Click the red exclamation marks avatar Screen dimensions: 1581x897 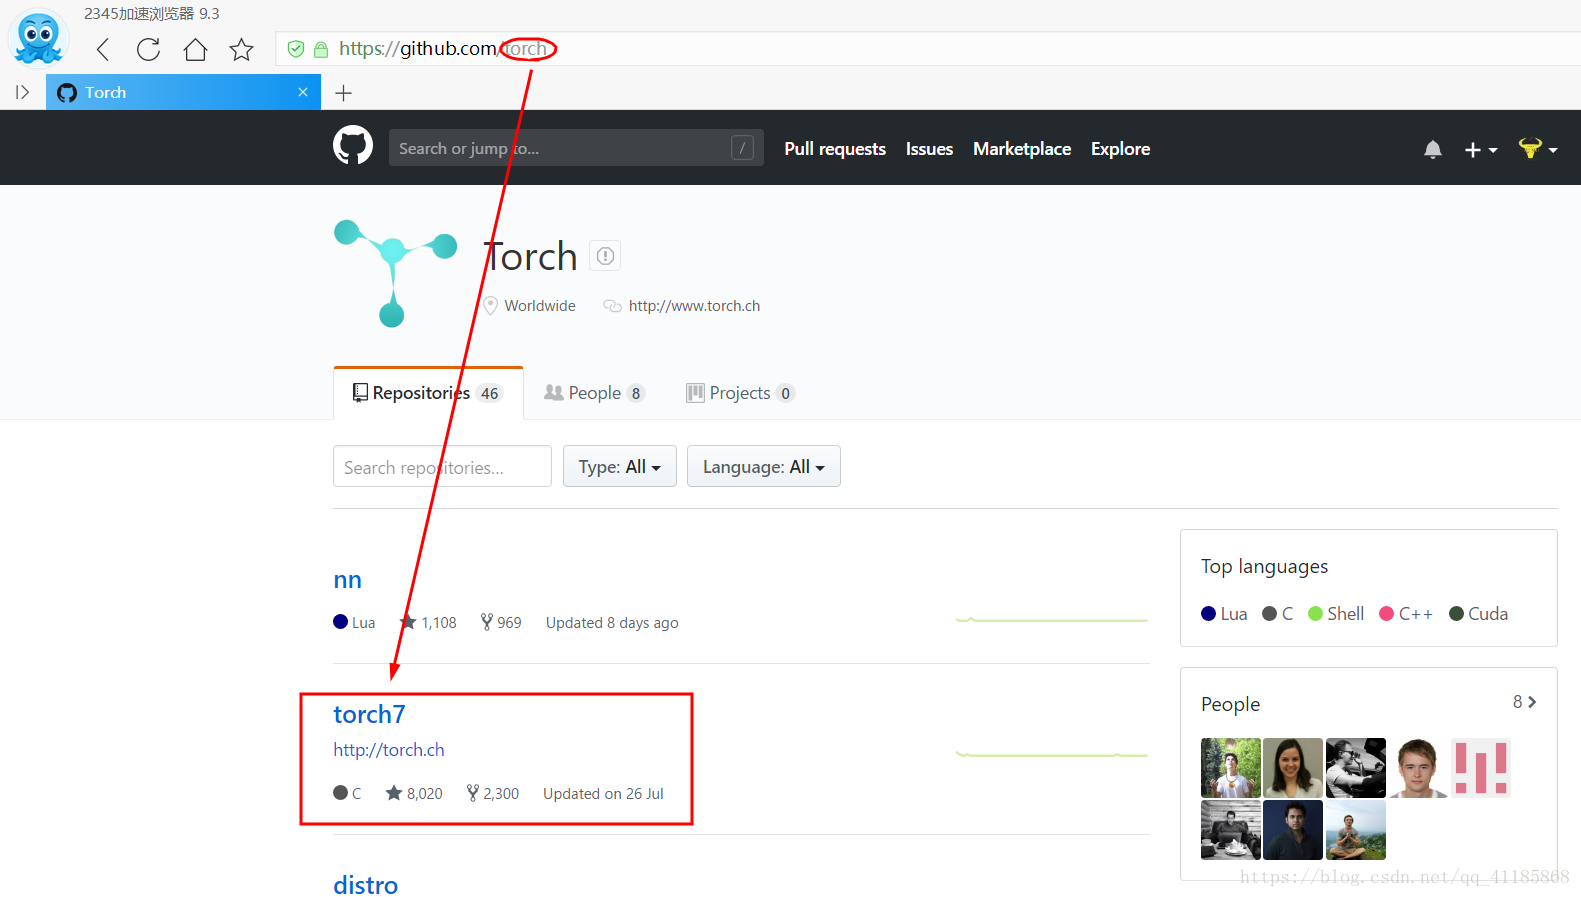(x=1481, y=768)
